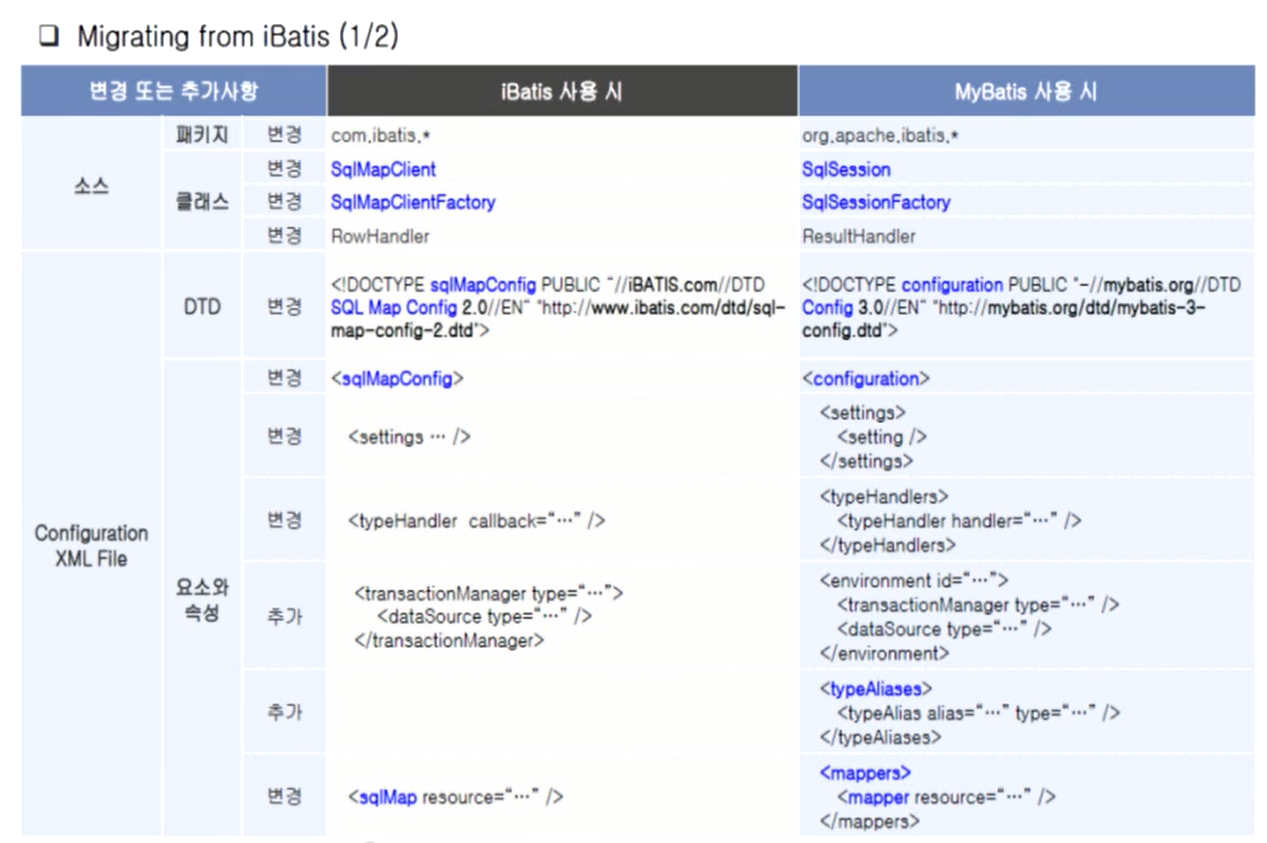1267x843 pixels.
Task: Click the '<mapper resource=…' line
Action: 946,797
